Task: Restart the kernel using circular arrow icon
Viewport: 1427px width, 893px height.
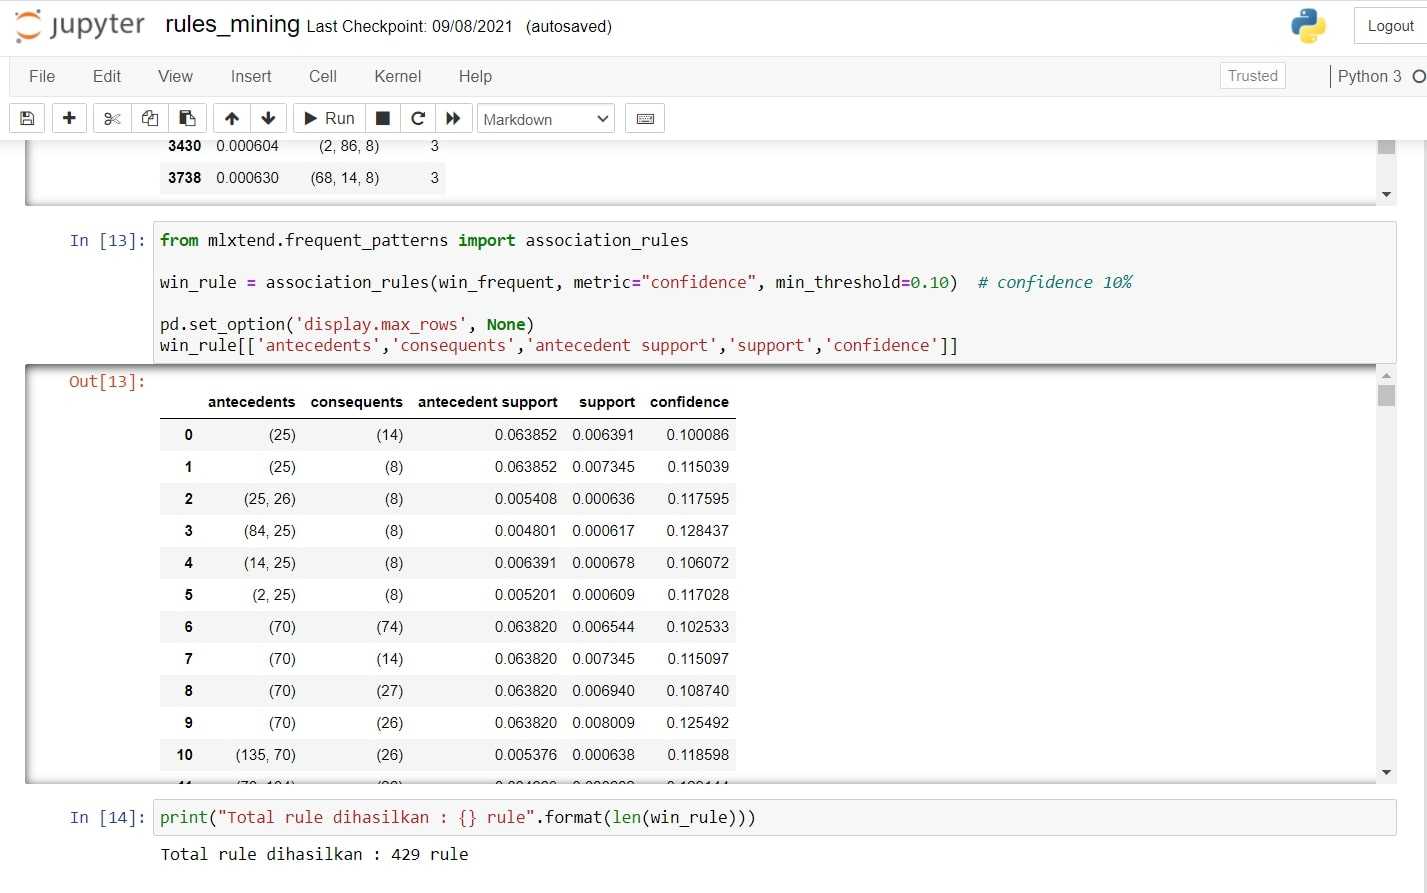Action: (418, 118)
